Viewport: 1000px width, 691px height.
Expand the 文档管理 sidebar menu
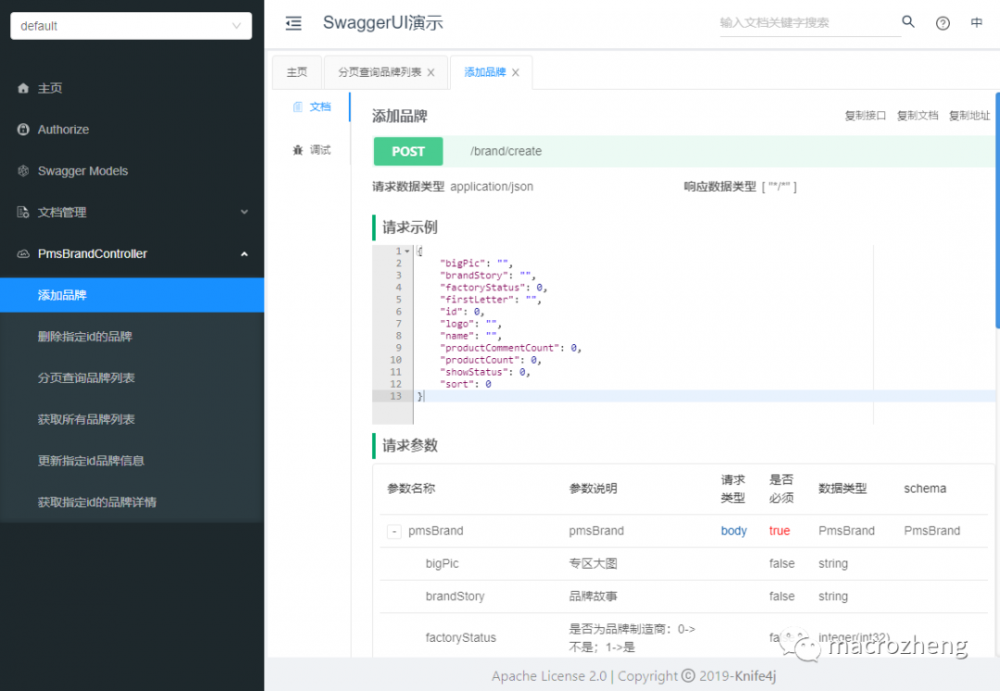[245, 212]
